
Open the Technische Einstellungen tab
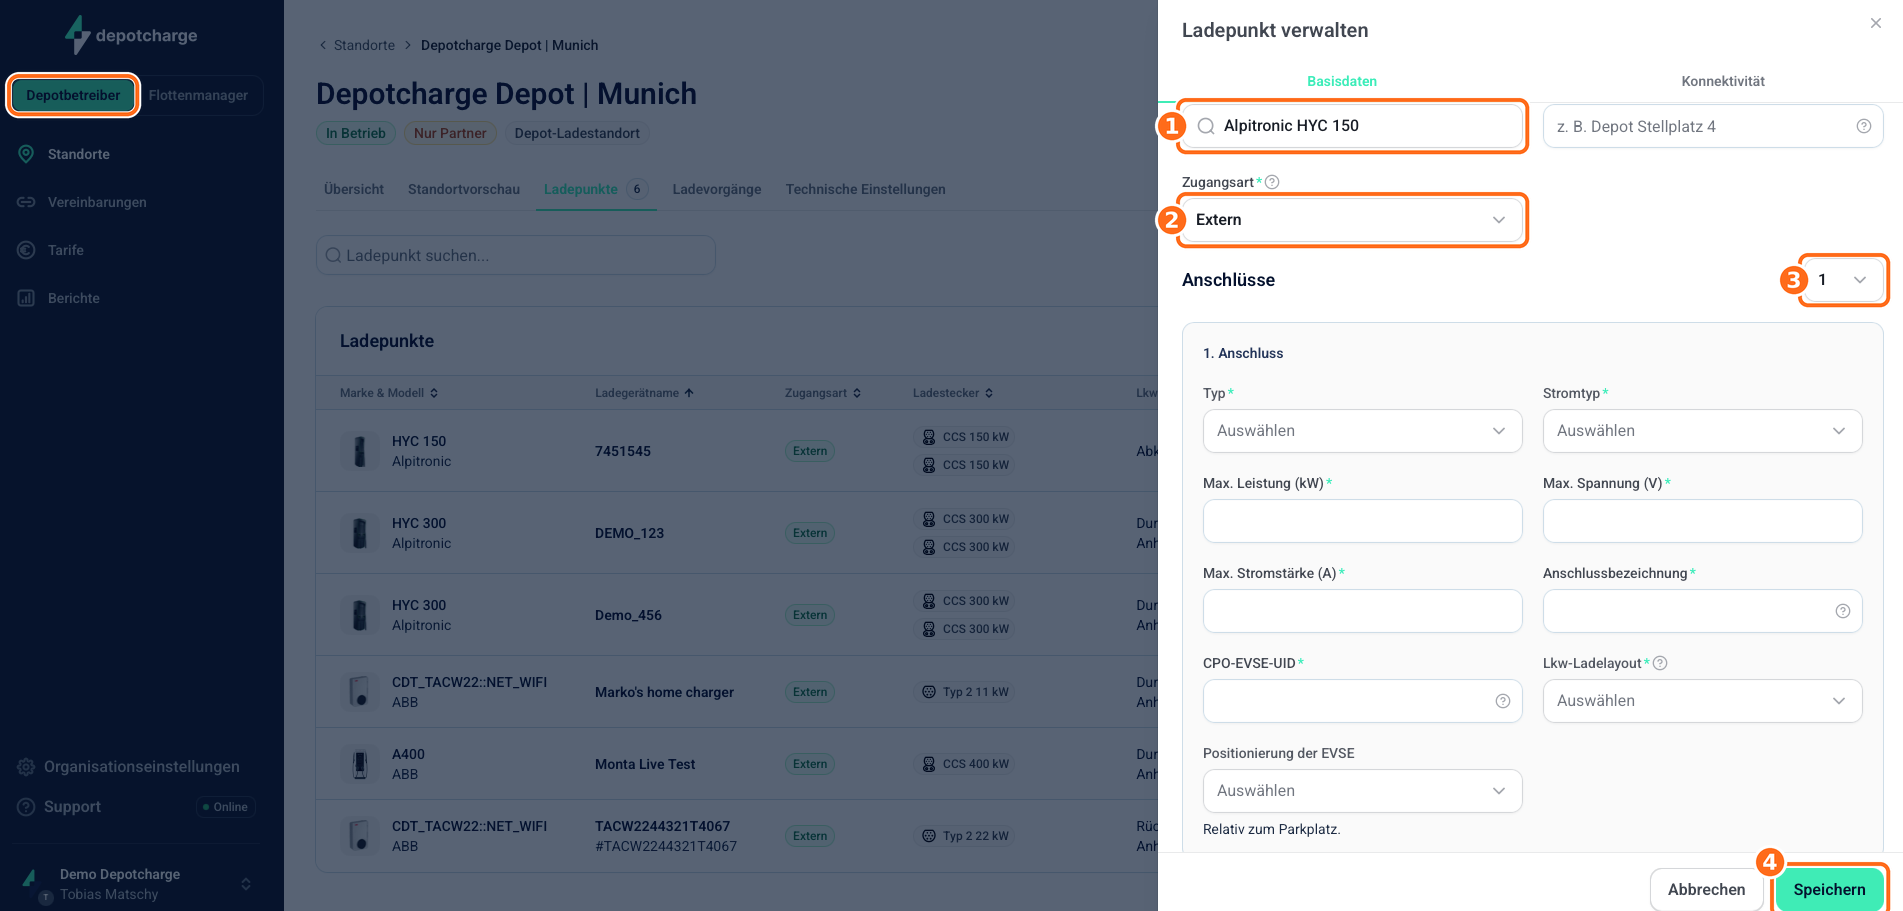pos(865,189)
